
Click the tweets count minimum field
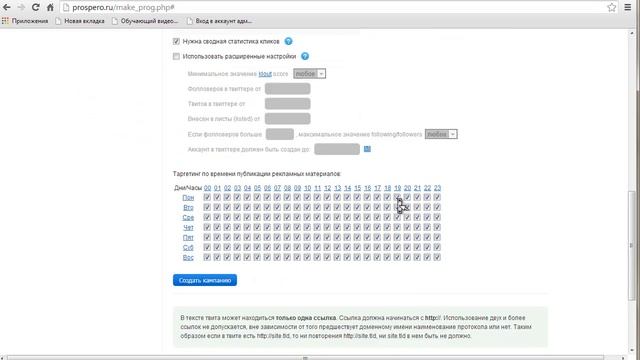[x=287, y=104]
